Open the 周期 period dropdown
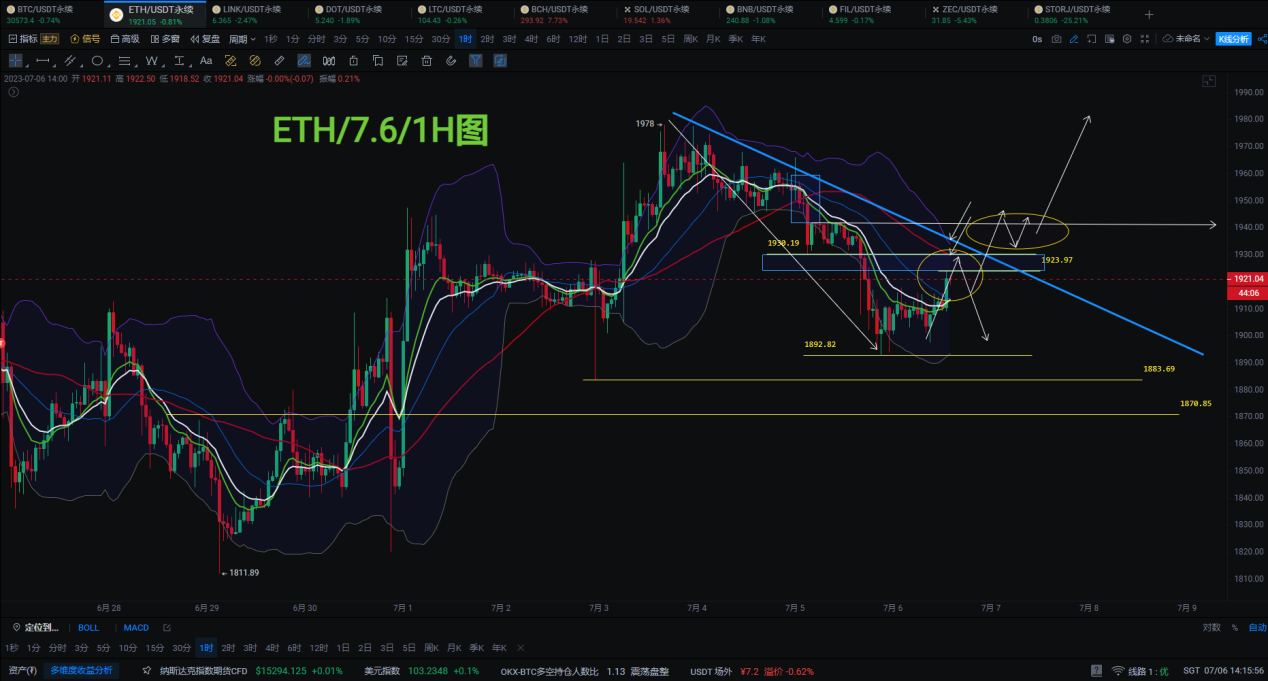 pyautogui.click(x=243, y=39)
